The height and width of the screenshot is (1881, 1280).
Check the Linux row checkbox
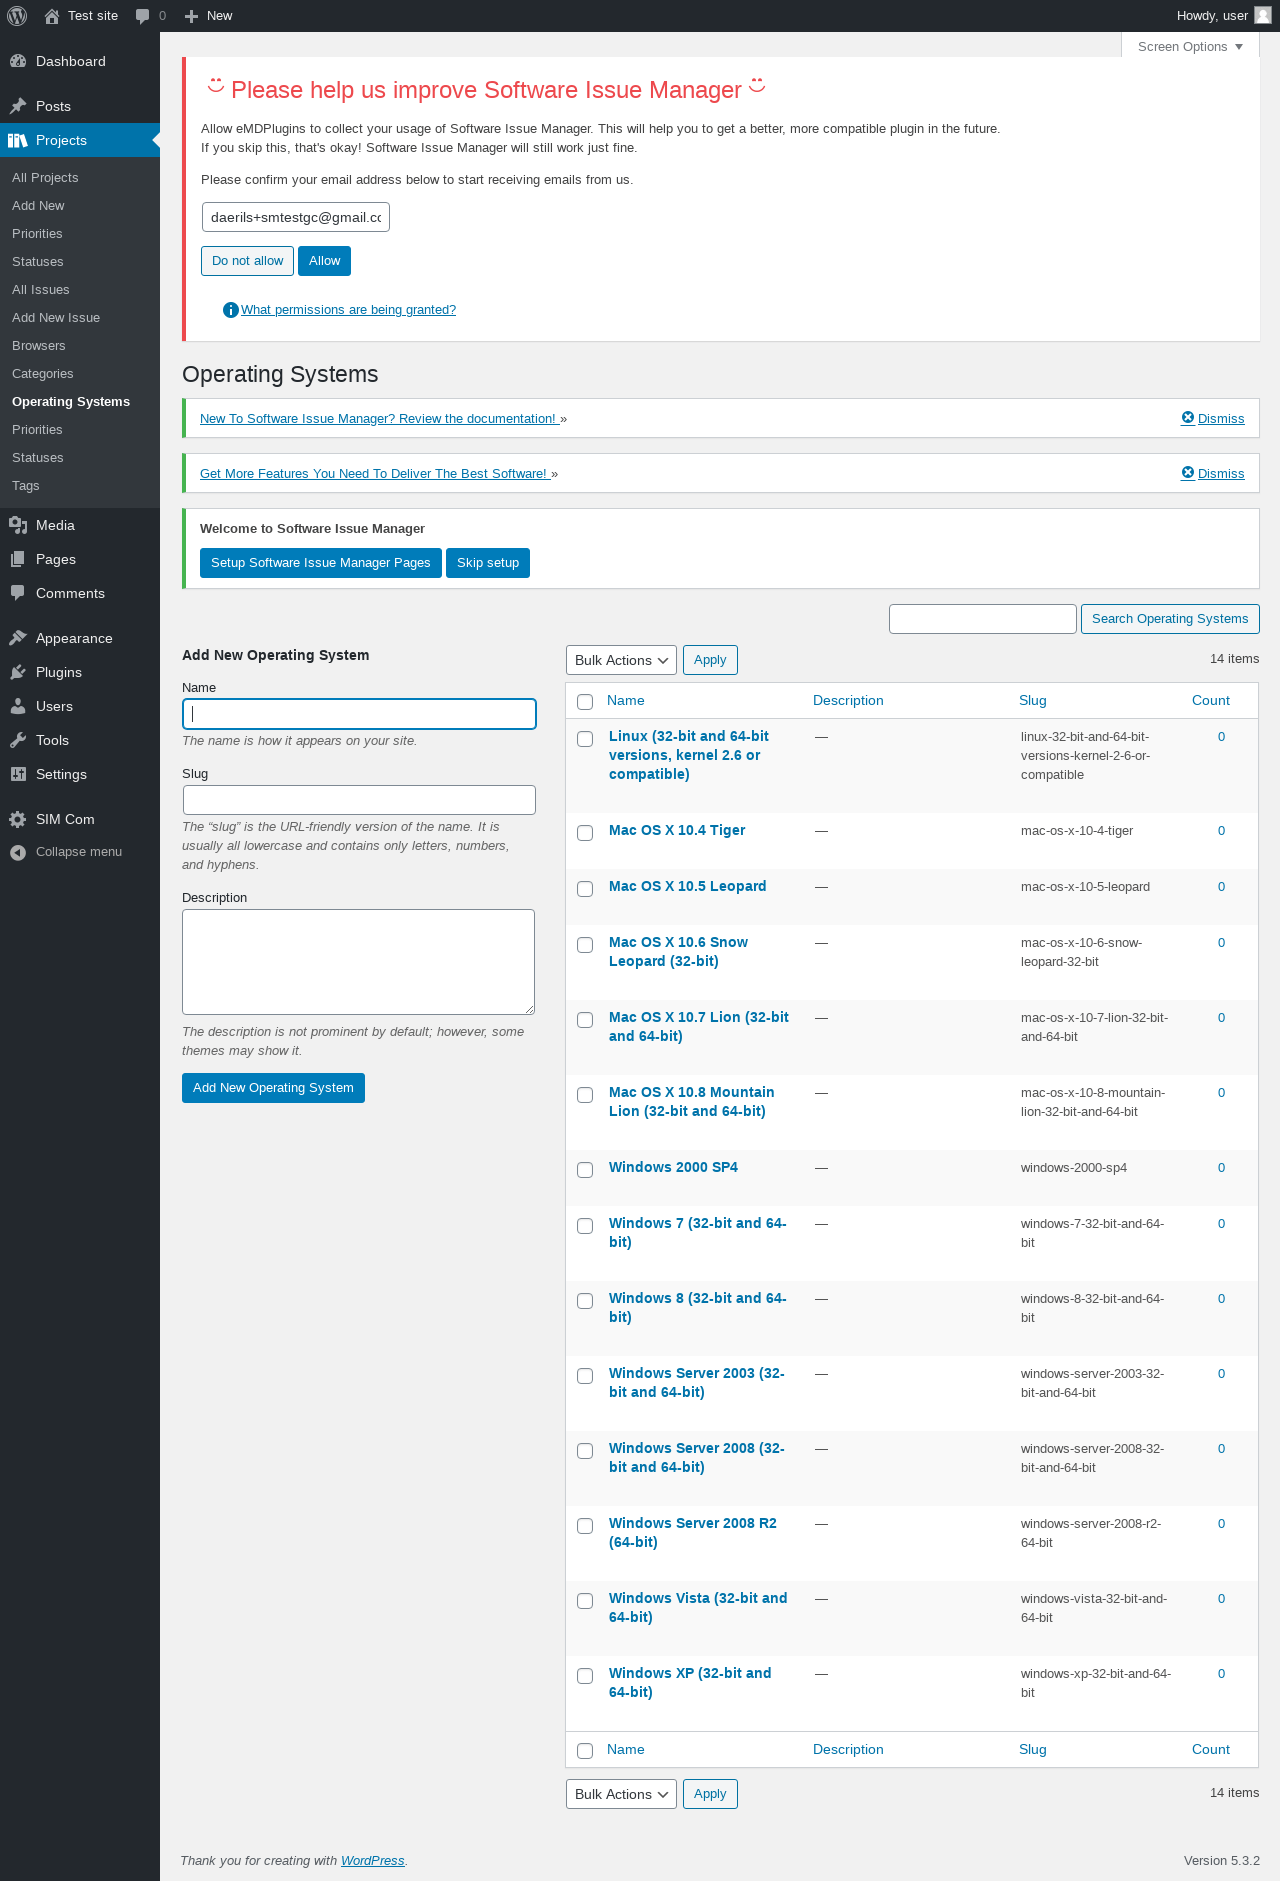[x=585, y=739]
